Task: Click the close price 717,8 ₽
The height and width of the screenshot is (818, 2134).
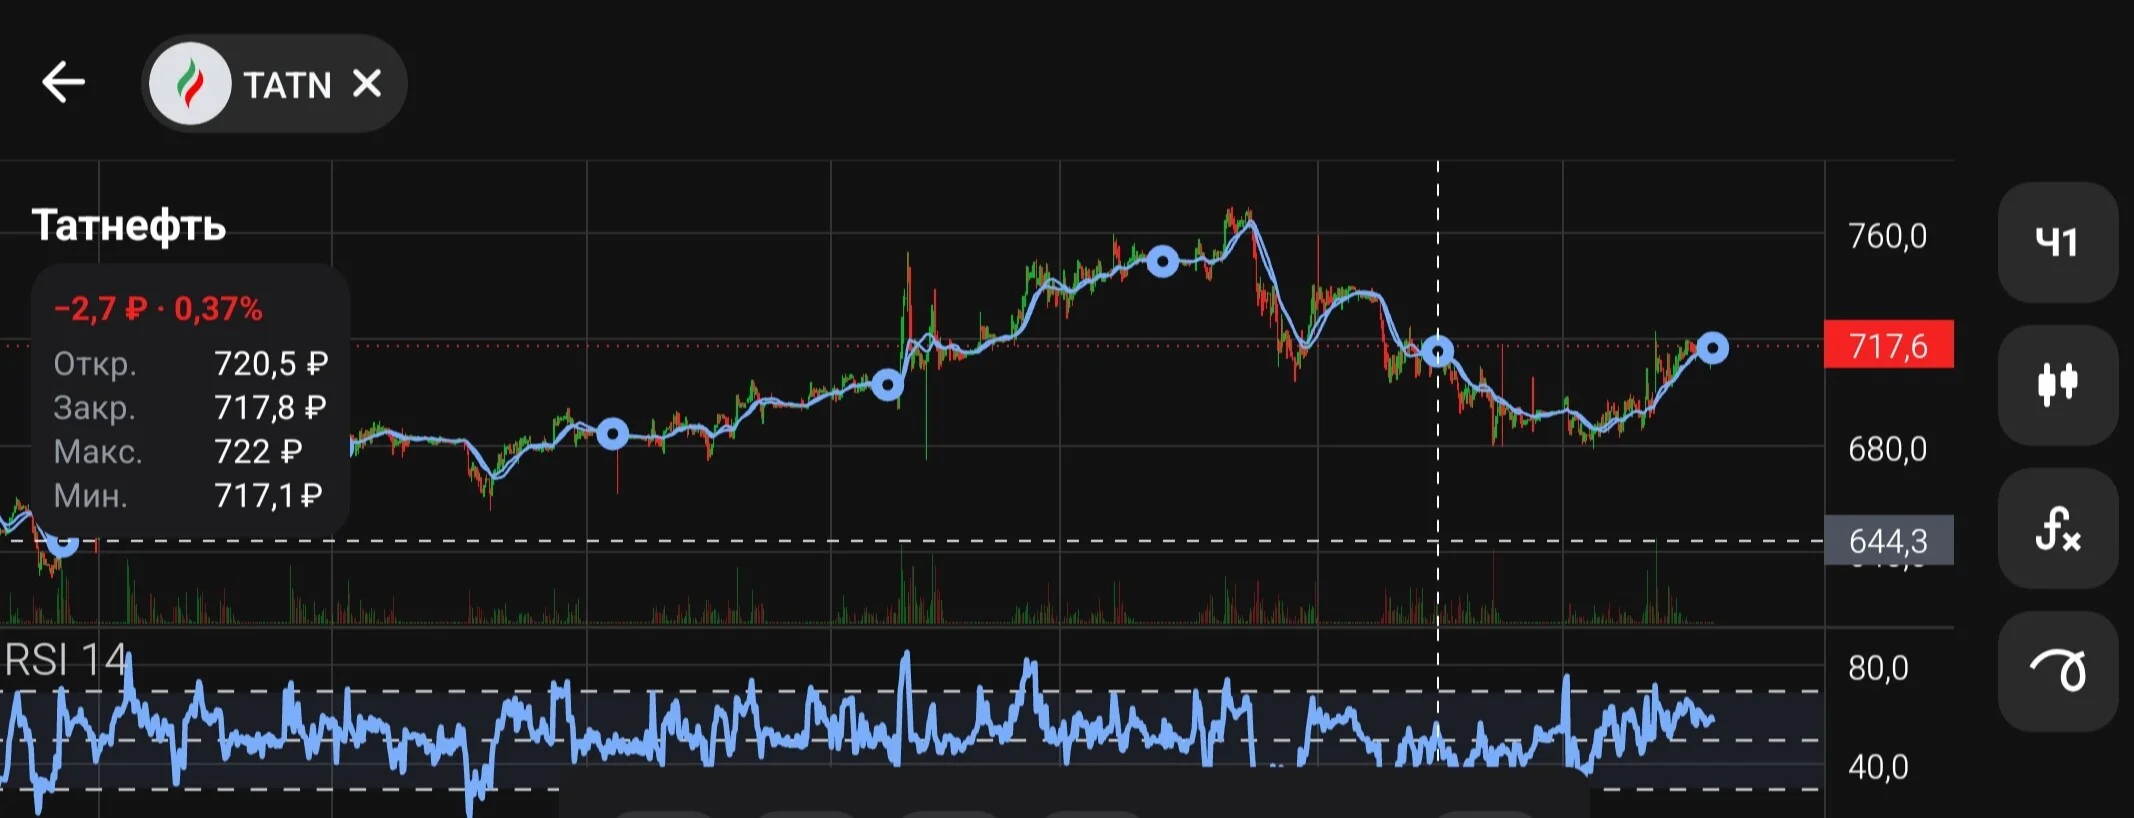Action: 270,407
